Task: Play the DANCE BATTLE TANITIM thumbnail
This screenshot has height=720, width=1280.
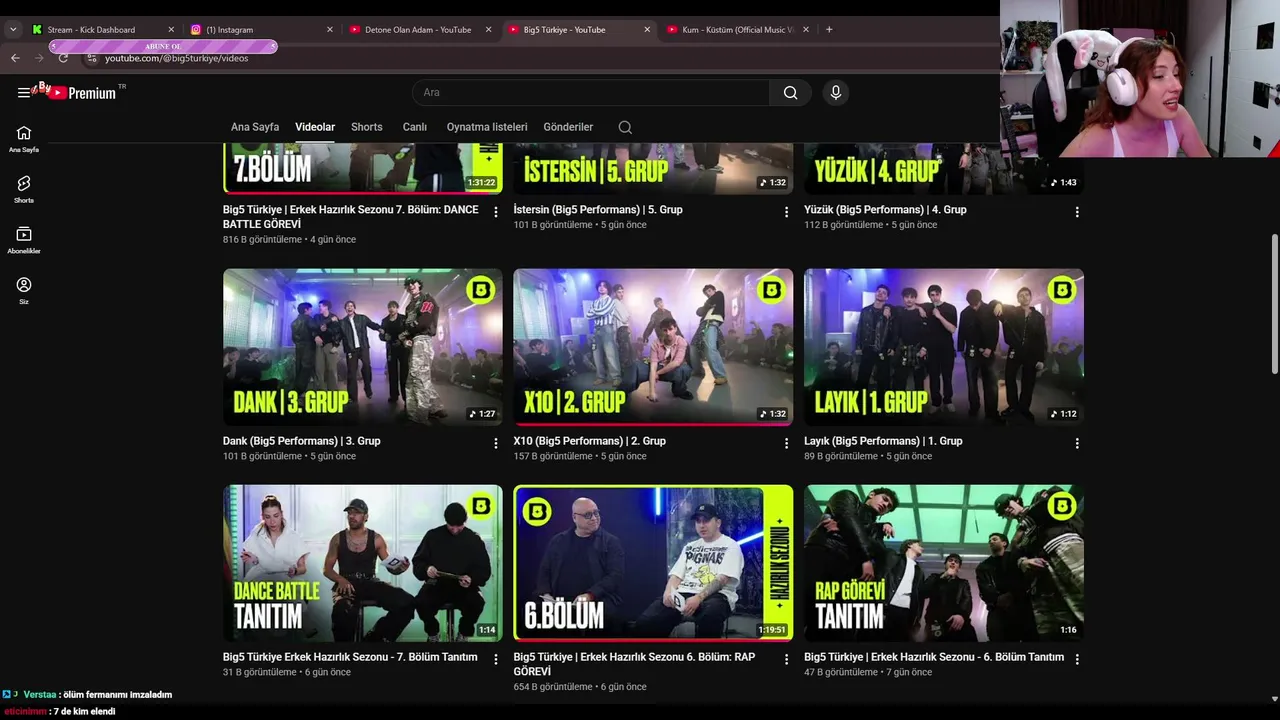Action: 363,563
